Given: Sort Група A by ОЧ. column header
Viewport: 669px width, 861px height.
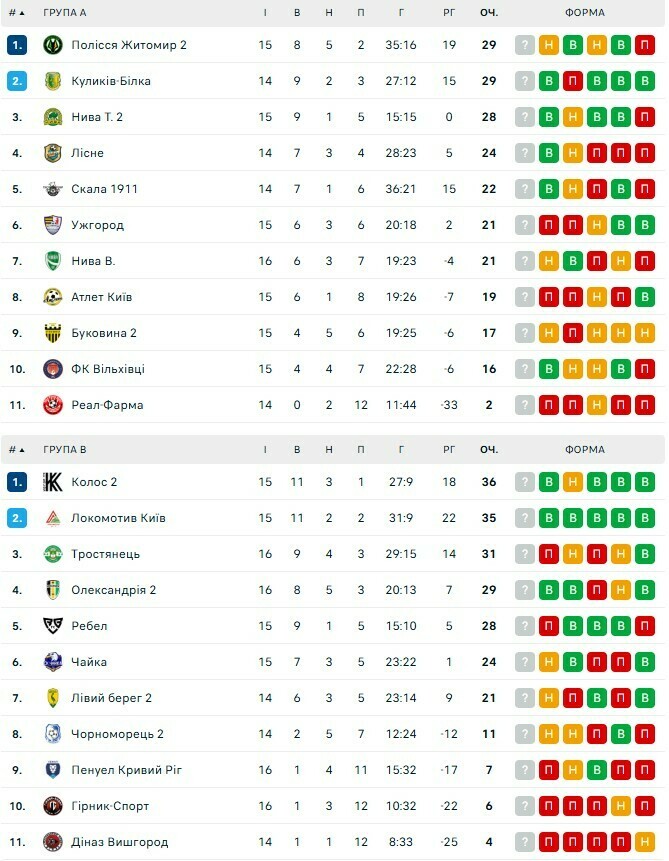Looking at the screenshot, I should [488, 13].
